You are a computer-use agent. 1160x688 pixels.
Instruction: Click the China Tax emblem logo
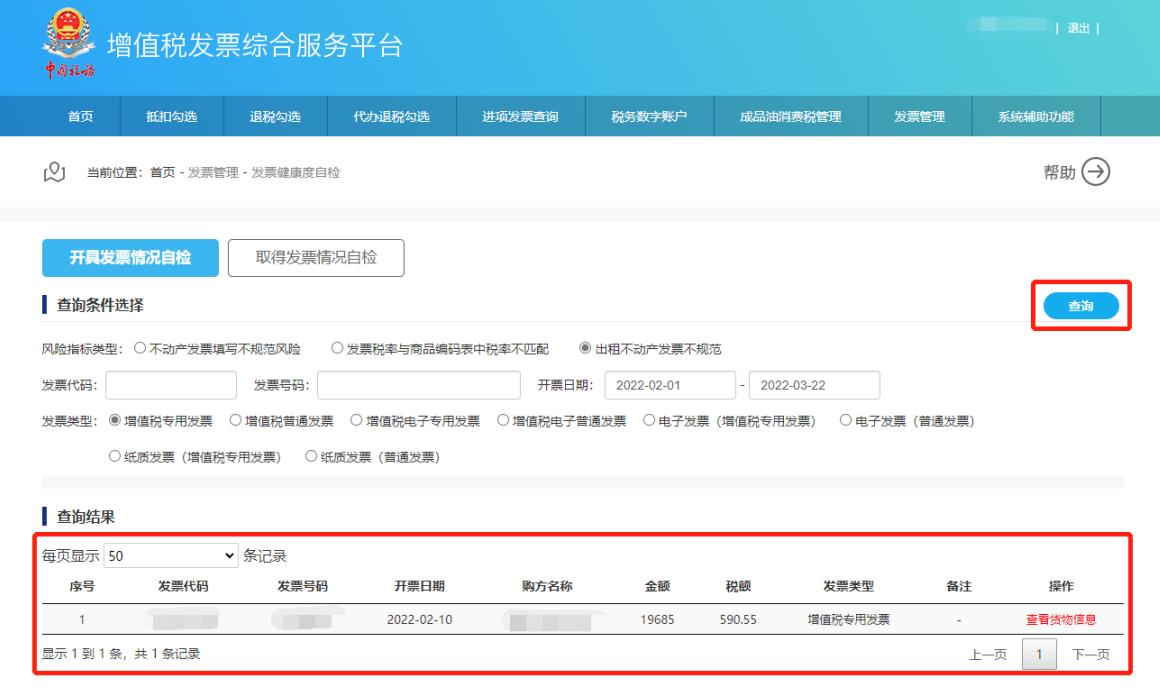66,42
